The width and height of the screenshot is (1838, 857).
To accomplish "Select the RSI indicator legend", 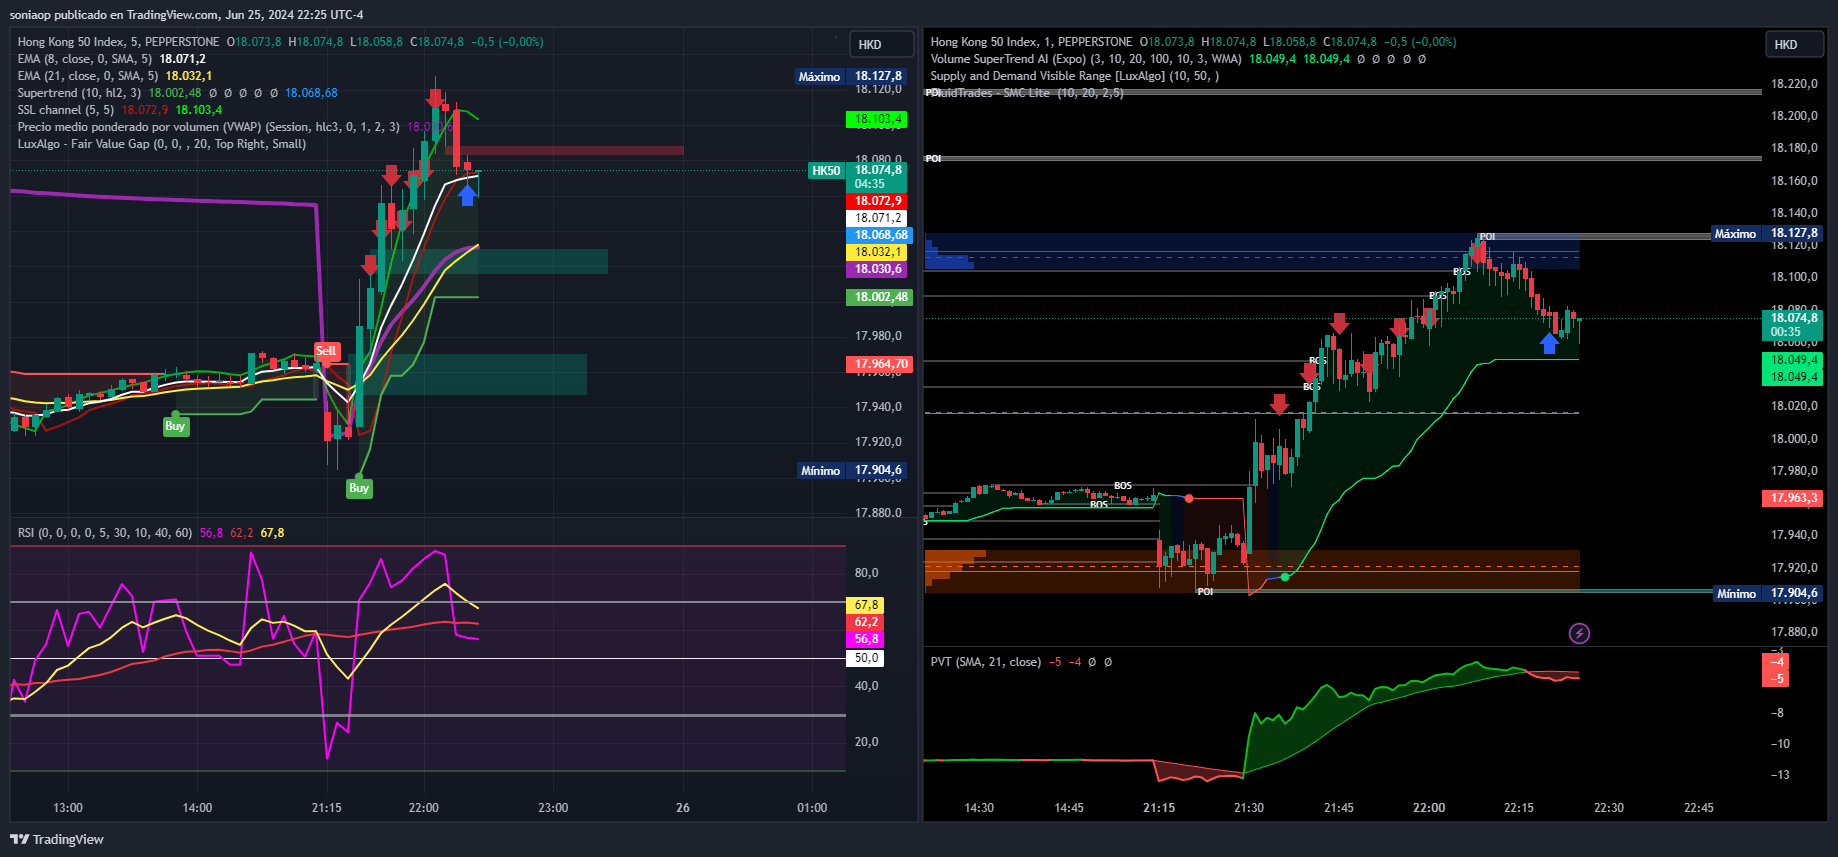I will pyautogui.click(x=151, y=533).
